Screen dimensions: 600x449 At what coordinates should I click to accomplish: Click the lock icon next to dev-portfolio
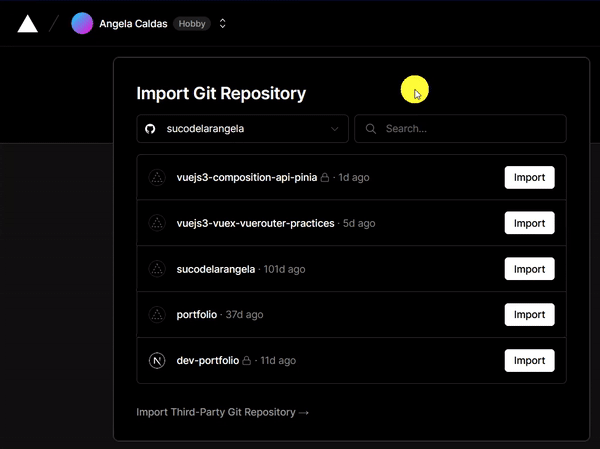[247, 360]
